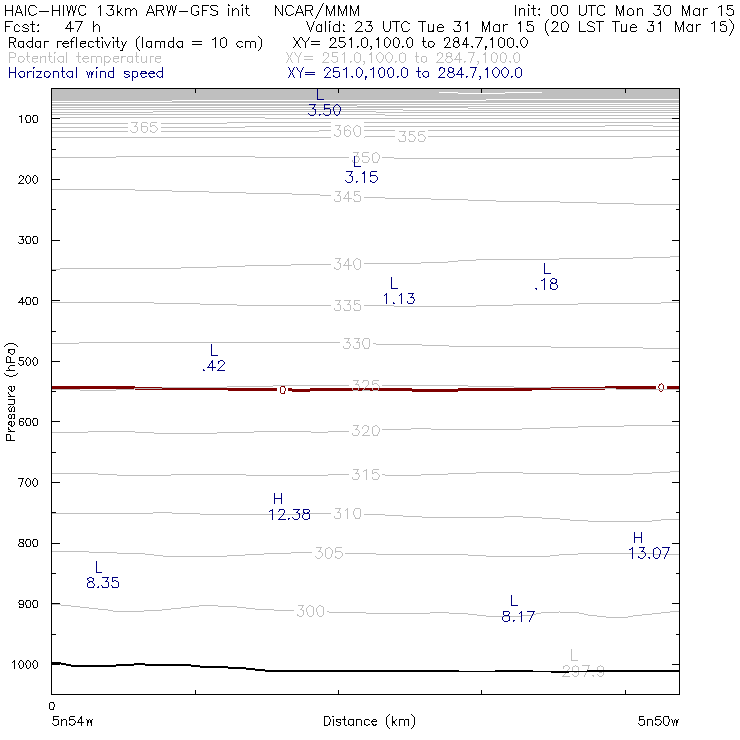
Task: Click the wind minimum value '.42'
Action: tap(214, 366)
